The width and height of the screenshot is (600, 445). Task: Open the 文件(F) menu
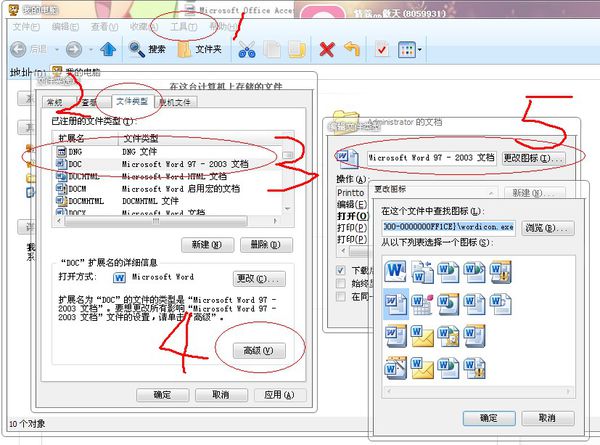[x=26, y=27]
